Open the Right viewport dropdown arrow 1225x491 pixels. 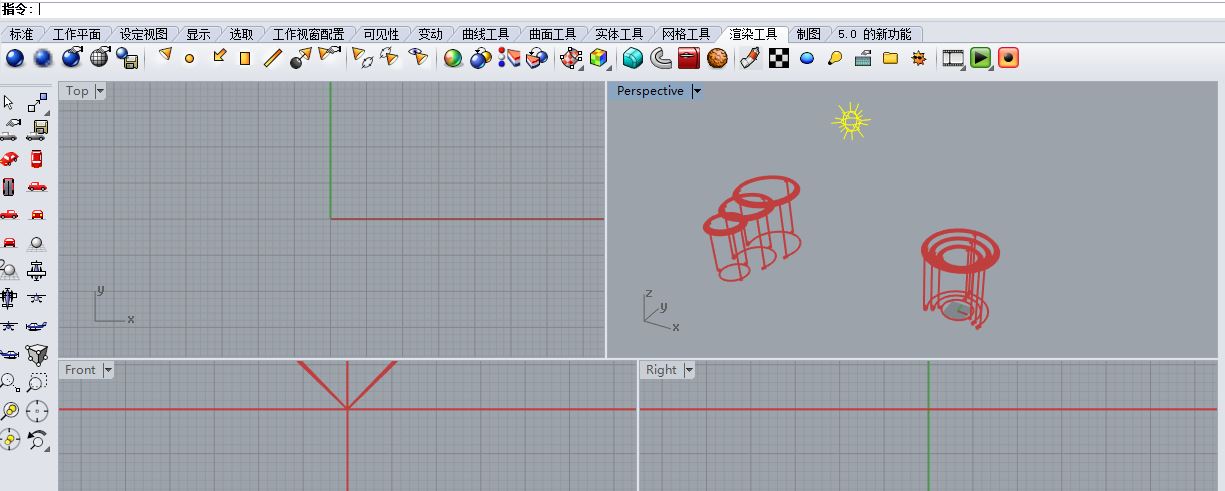tap(689, 370)
